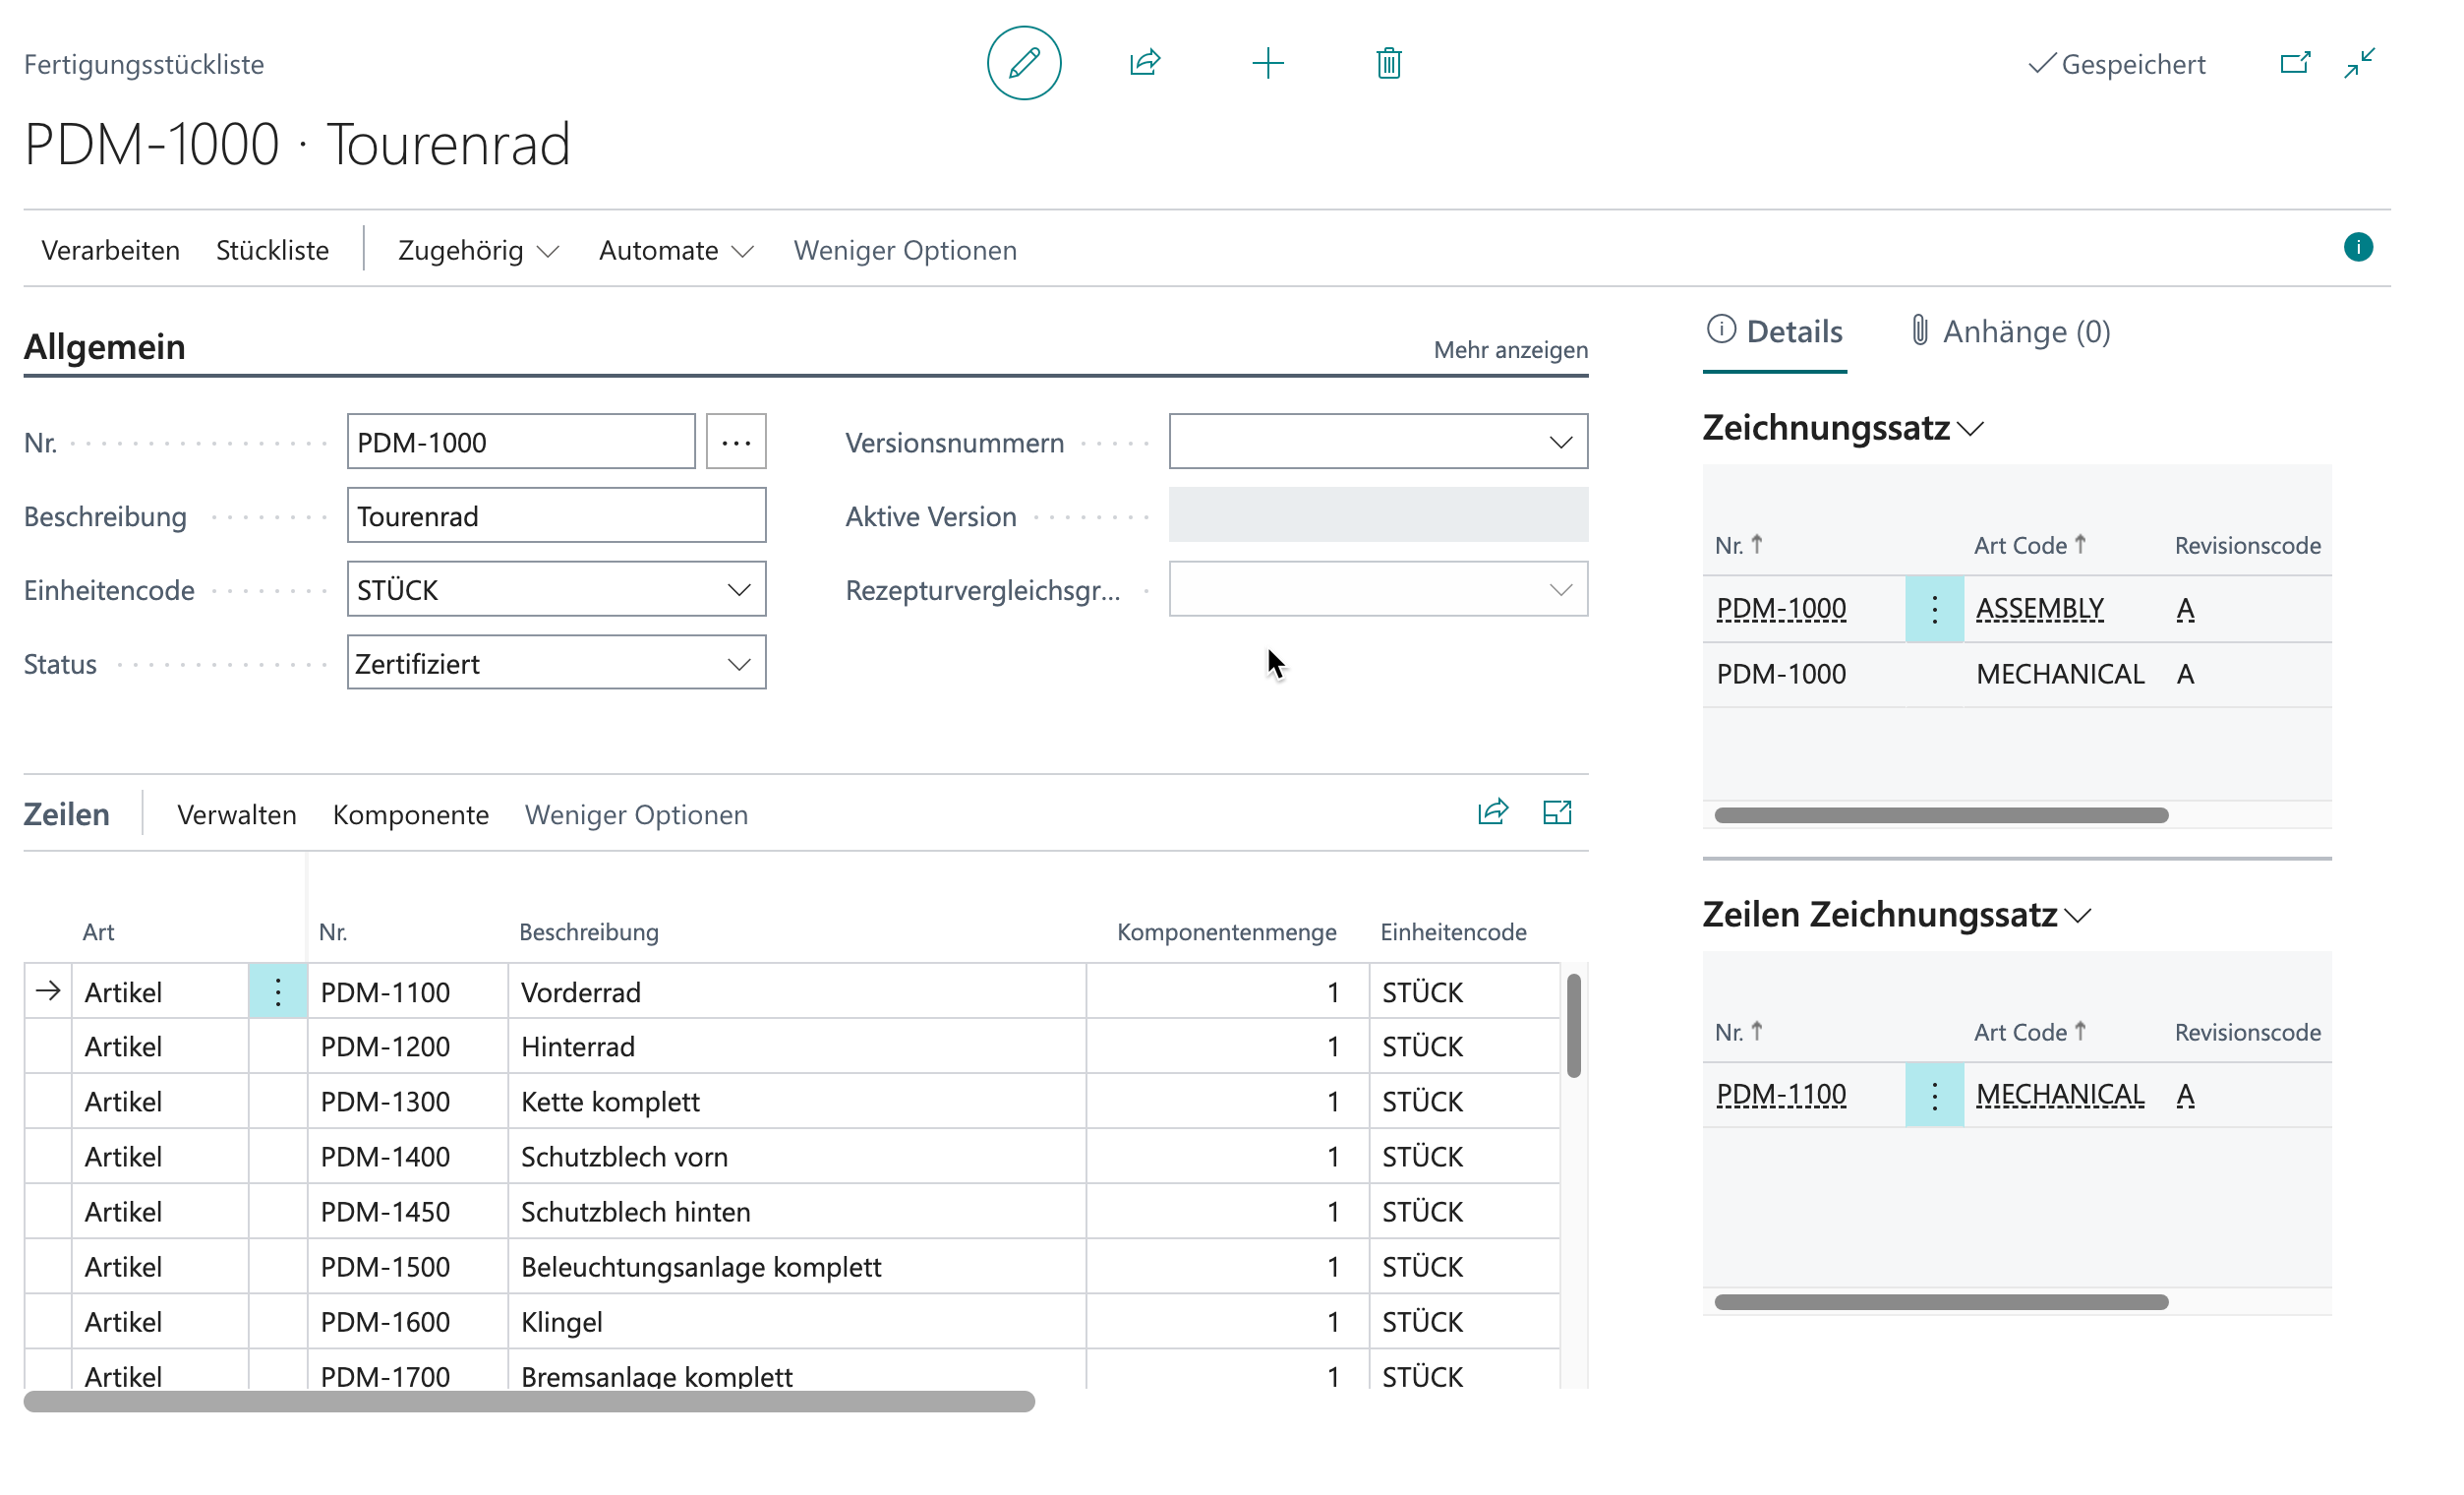Click the Hinterrad description cell
2464x1495 pixels.
point(796,1046)
